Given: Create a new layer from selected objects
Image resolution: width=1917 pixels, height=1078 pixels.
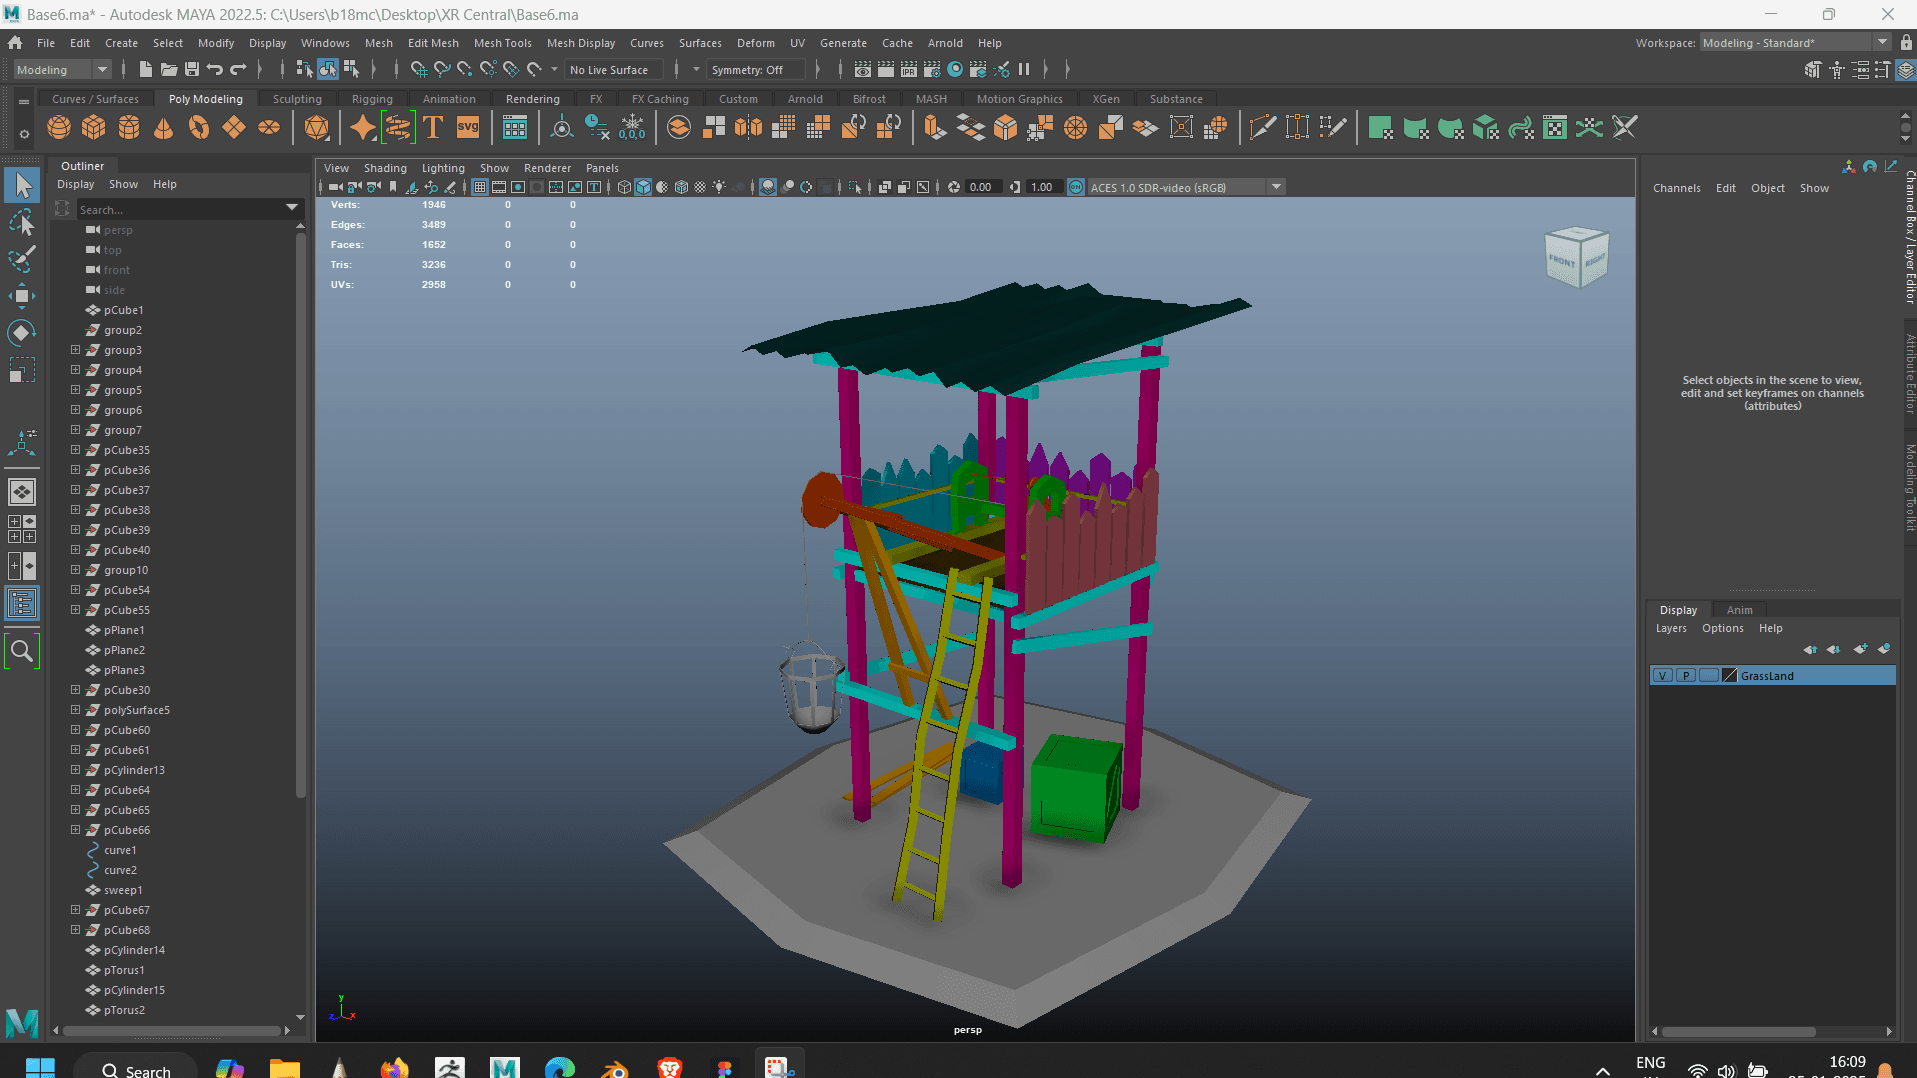Looking at the screenshot, I should (1883, 649).
